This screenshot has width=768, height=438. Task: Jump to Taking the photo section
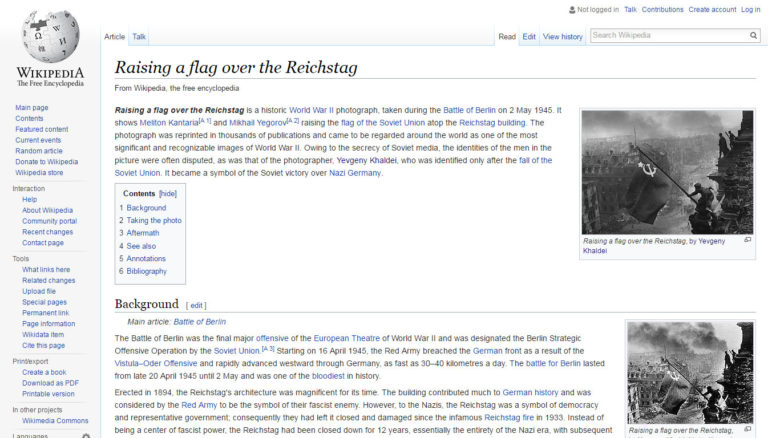pos(154,220)
